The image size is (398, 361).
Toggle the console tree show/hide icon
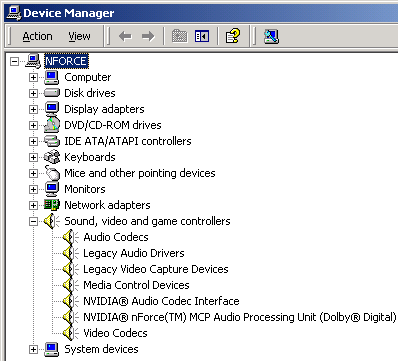pyautogui.click(x=202, y=36)
